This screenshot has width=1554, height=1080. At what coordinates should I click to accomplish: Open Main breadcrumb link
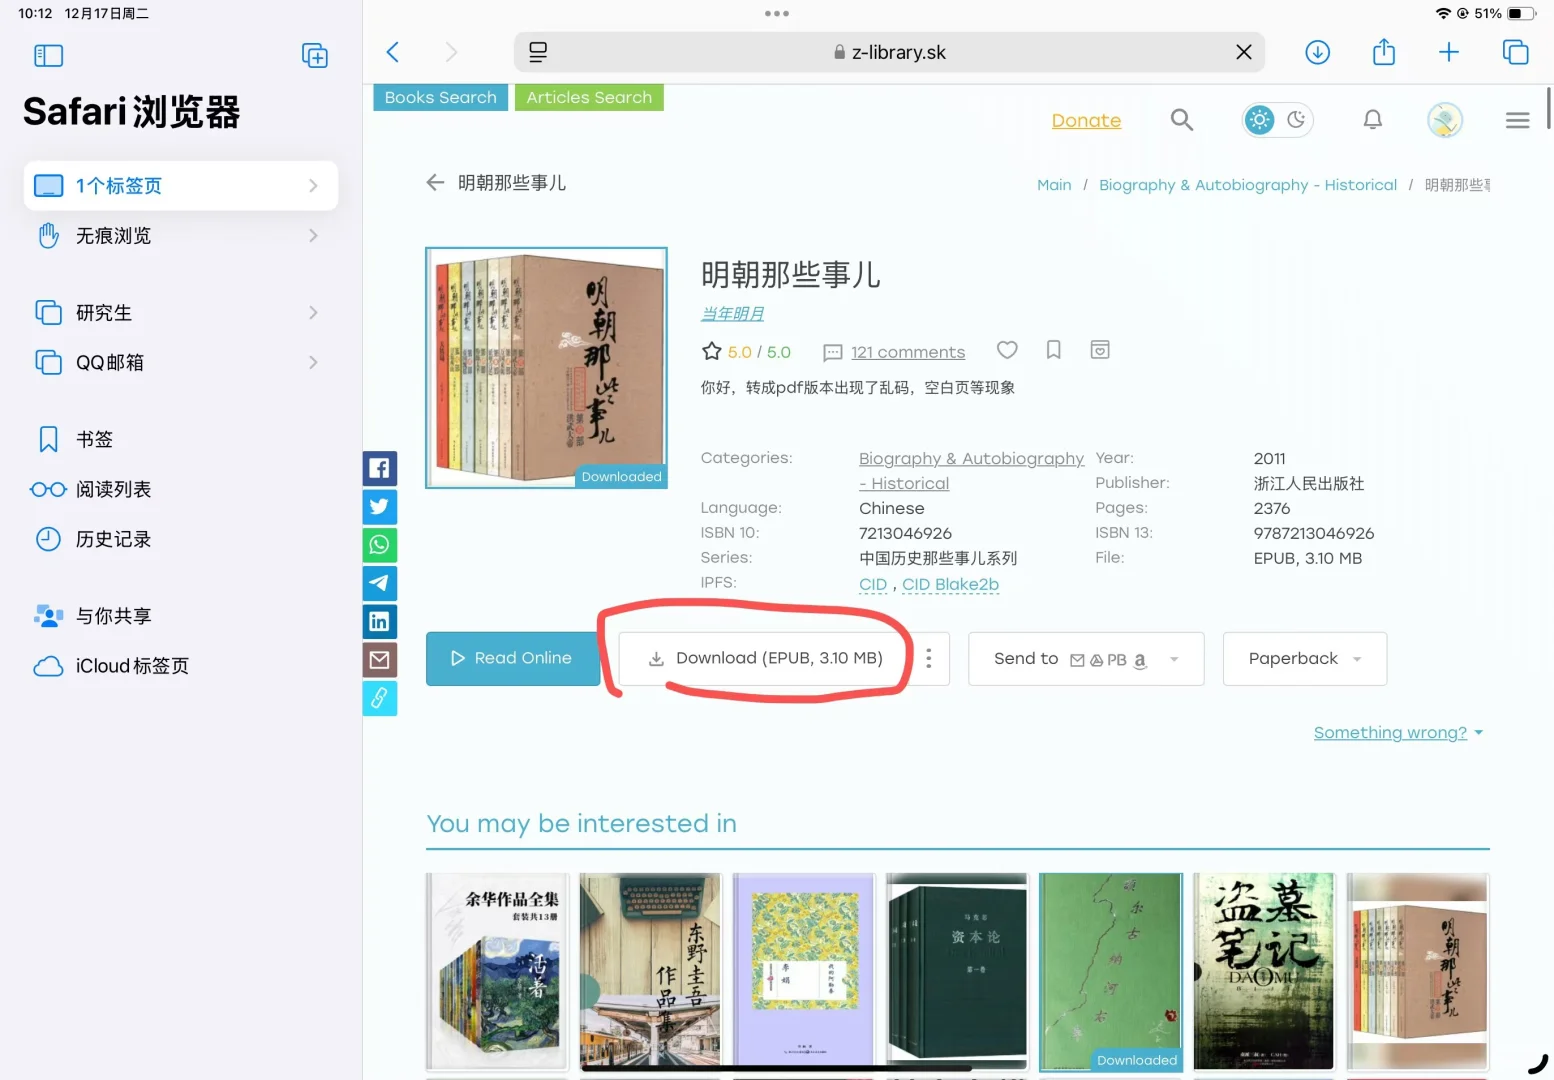coord(1054,185)
